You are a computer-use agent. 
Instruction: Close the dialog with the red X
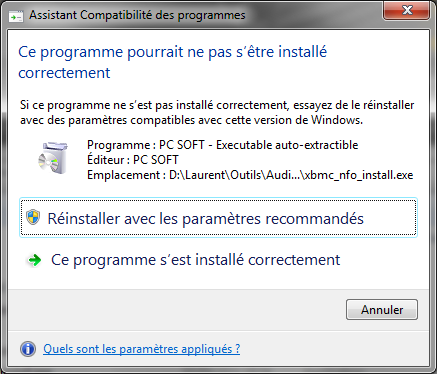coord(407,11)
